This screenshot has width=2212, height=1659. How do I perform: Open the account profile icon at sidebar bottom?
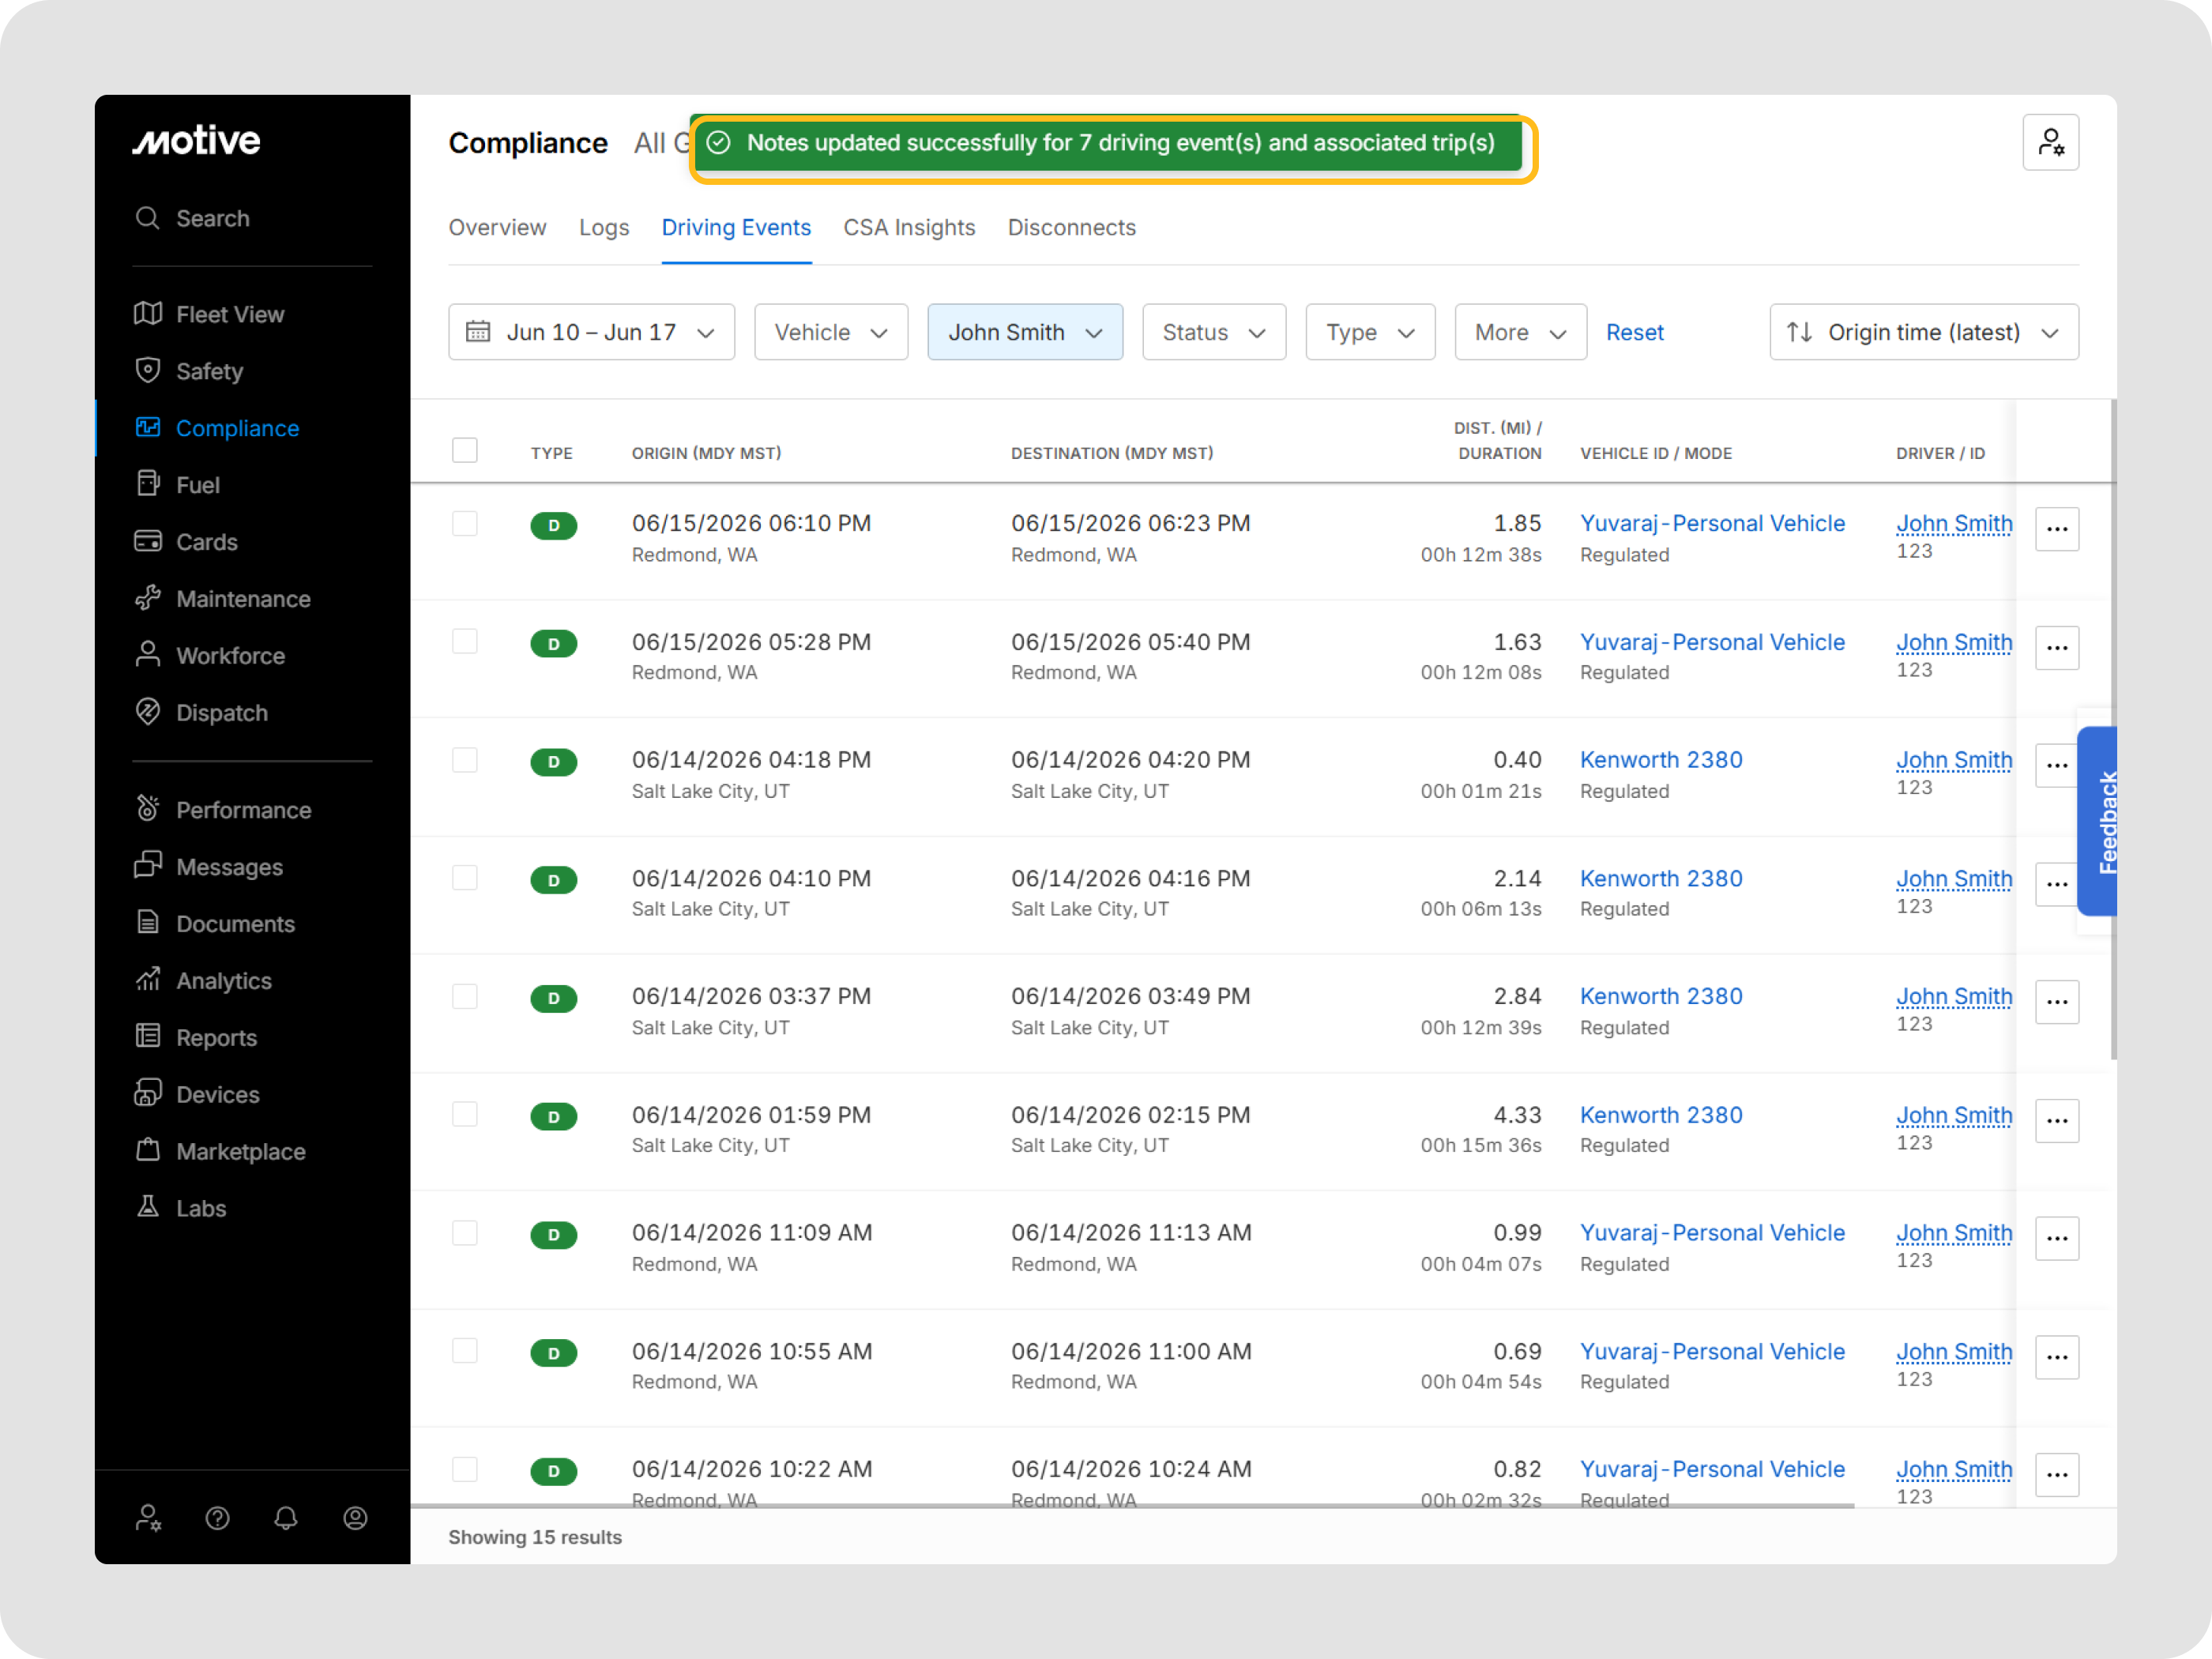355,1519
